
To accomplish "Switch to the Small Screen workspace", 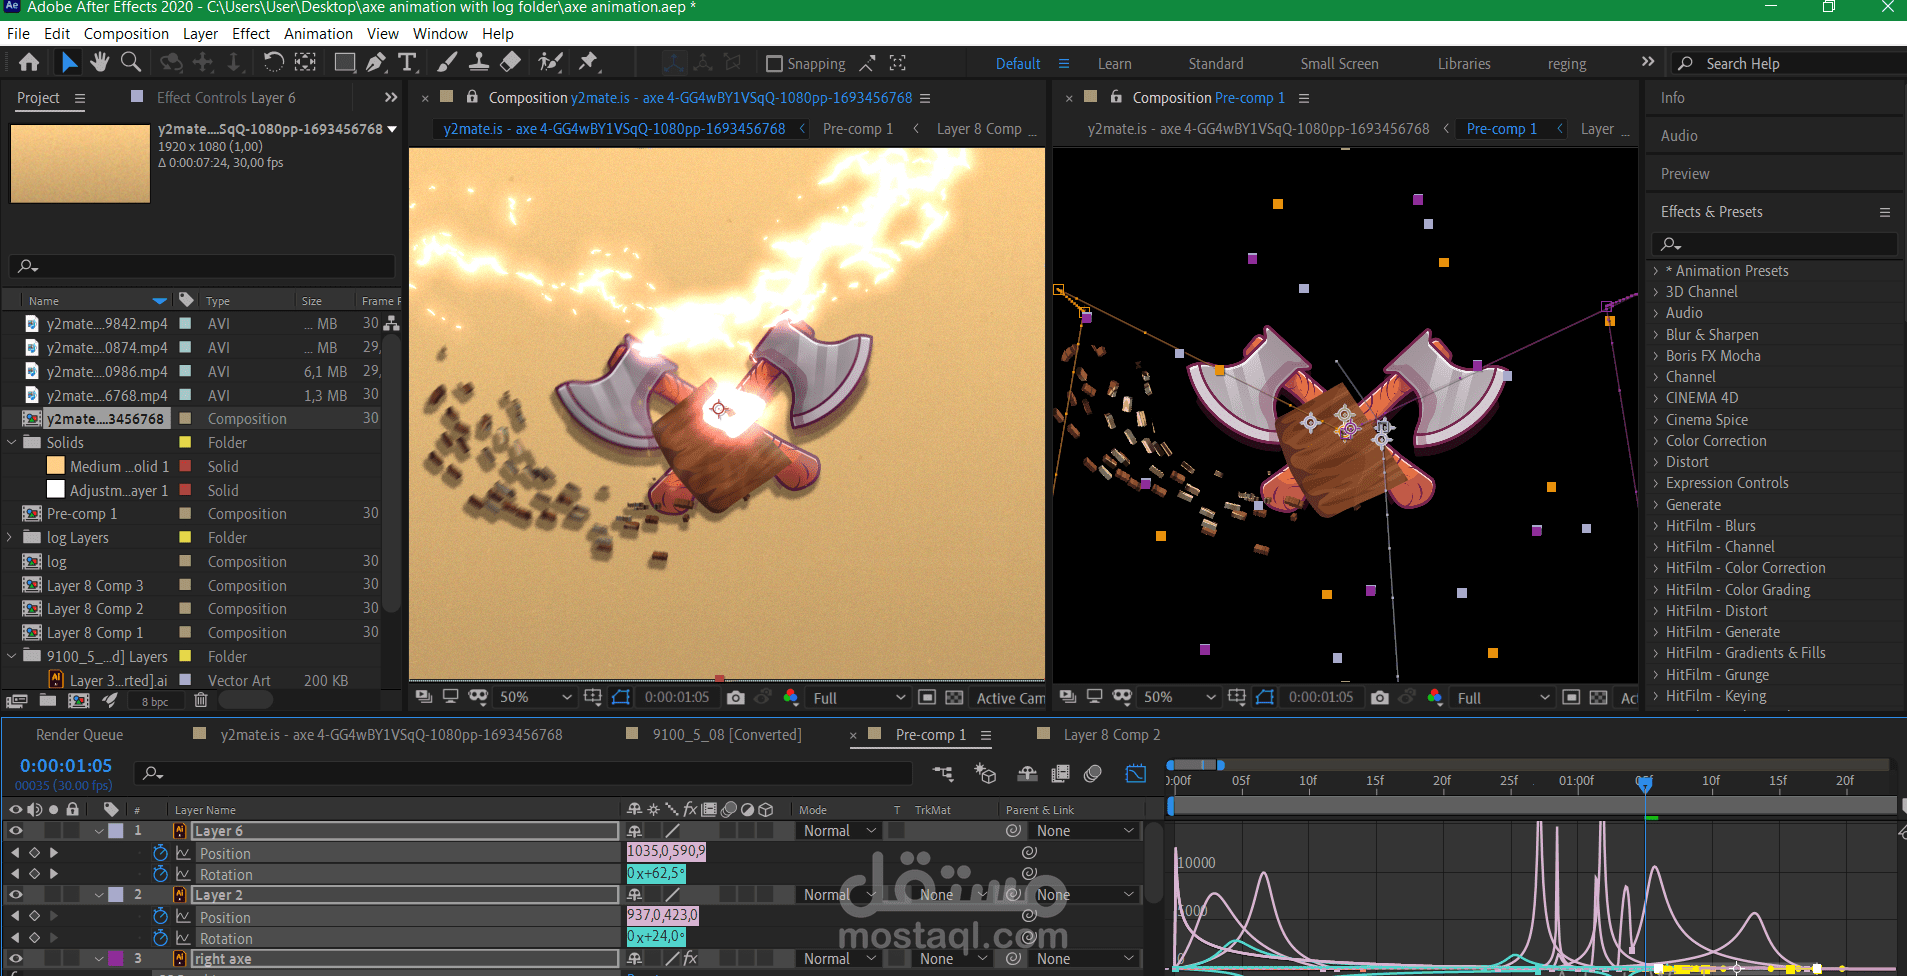I will coord(1339,64).
